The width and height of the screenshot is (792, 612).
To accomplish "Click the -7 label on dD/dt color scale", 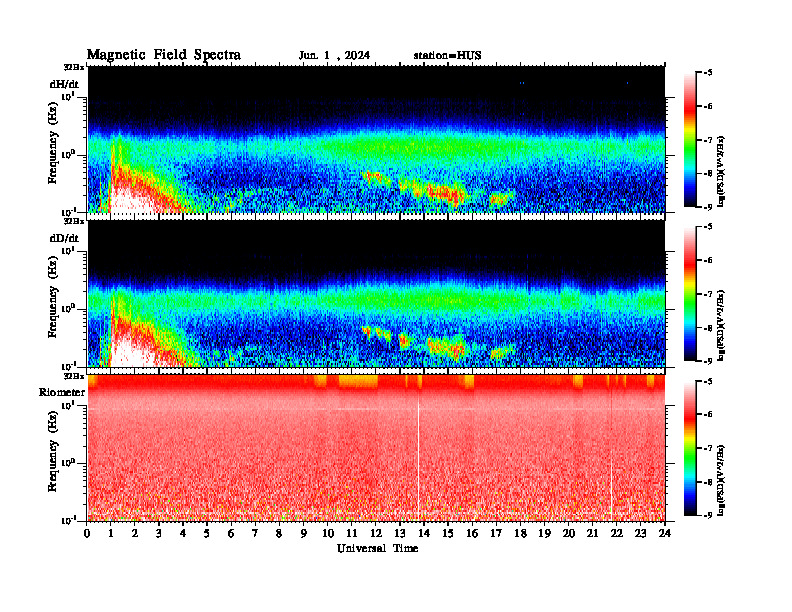I will coord(708,294).
